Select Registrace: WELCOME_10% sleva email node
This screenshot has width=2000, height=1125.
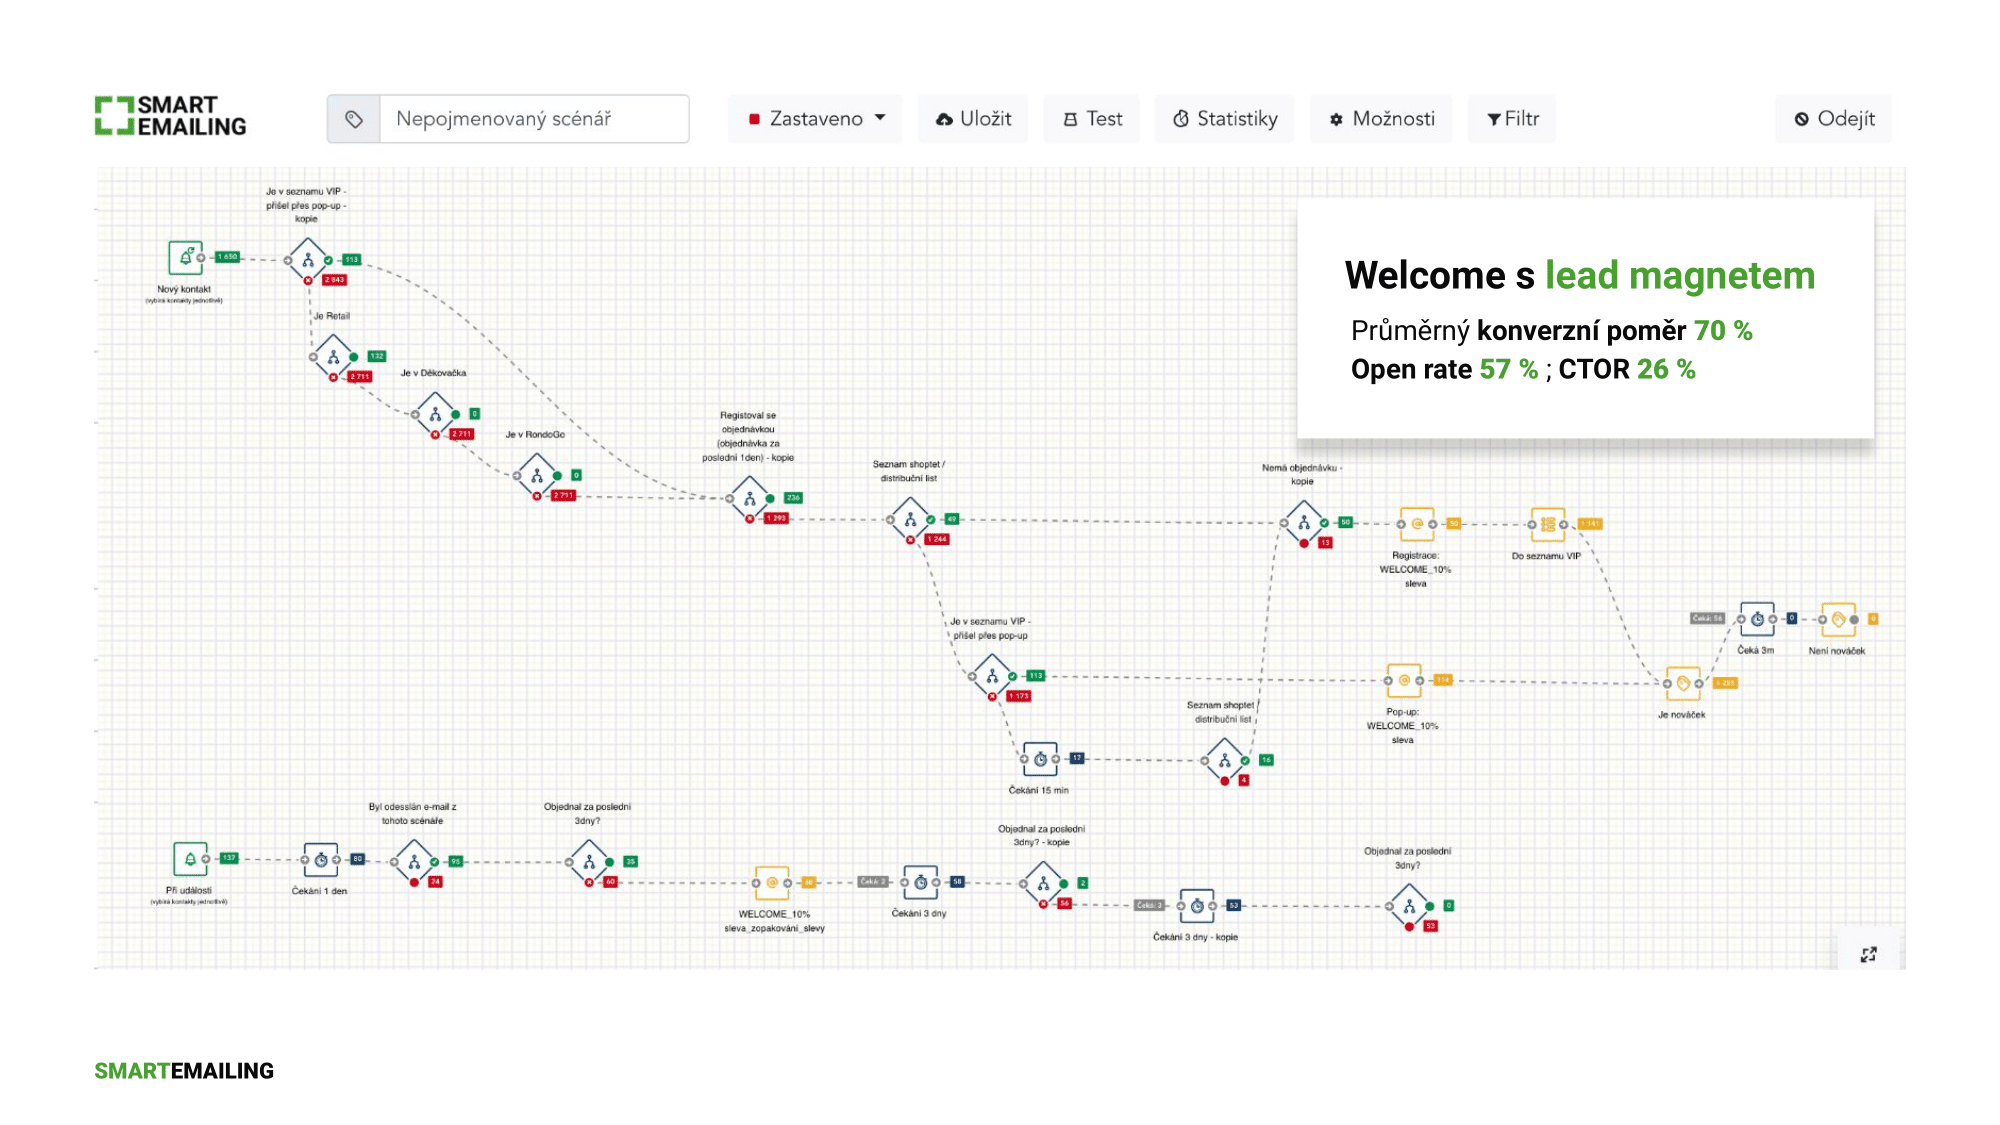point(1417,524)
